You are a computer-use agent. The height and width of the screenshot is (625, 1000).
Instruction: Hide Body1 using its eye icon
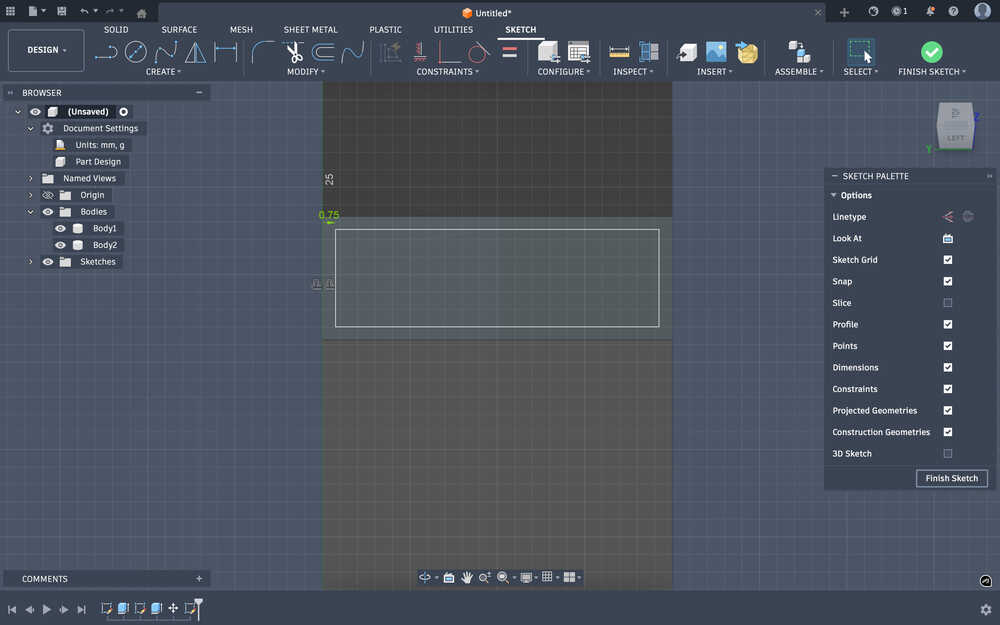60,228
